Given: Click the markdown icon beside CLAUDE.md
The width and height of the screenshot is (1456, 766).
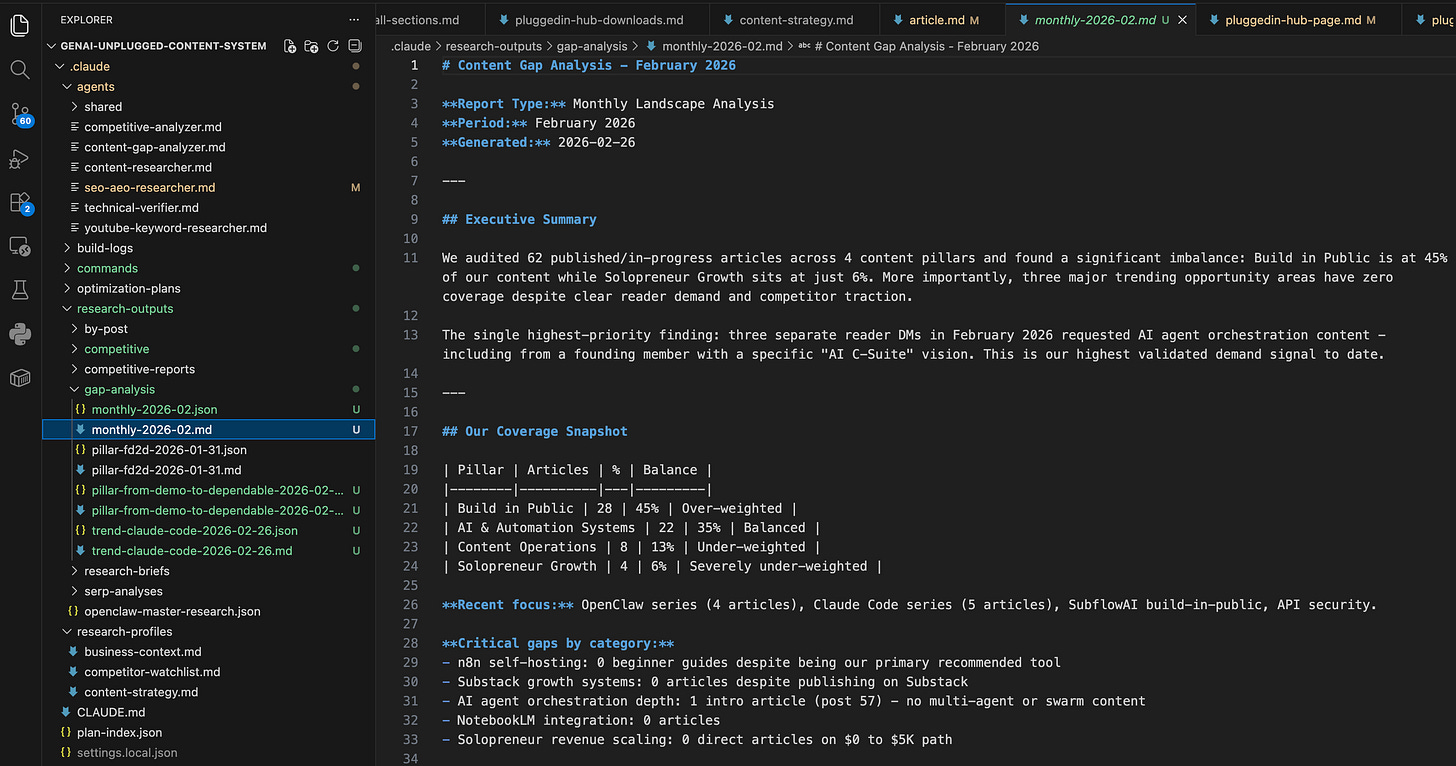Looking at the screenshot, I should pos(67,712).
